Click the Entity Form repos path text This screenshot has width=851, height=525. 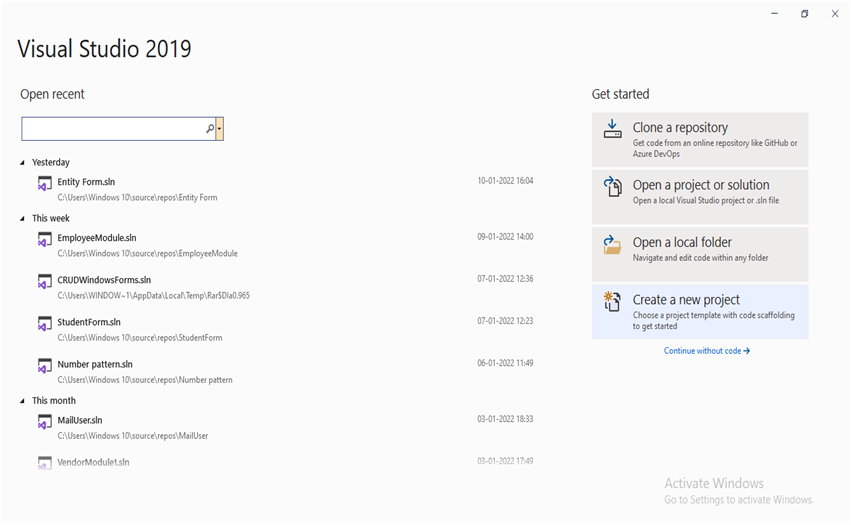137,198
